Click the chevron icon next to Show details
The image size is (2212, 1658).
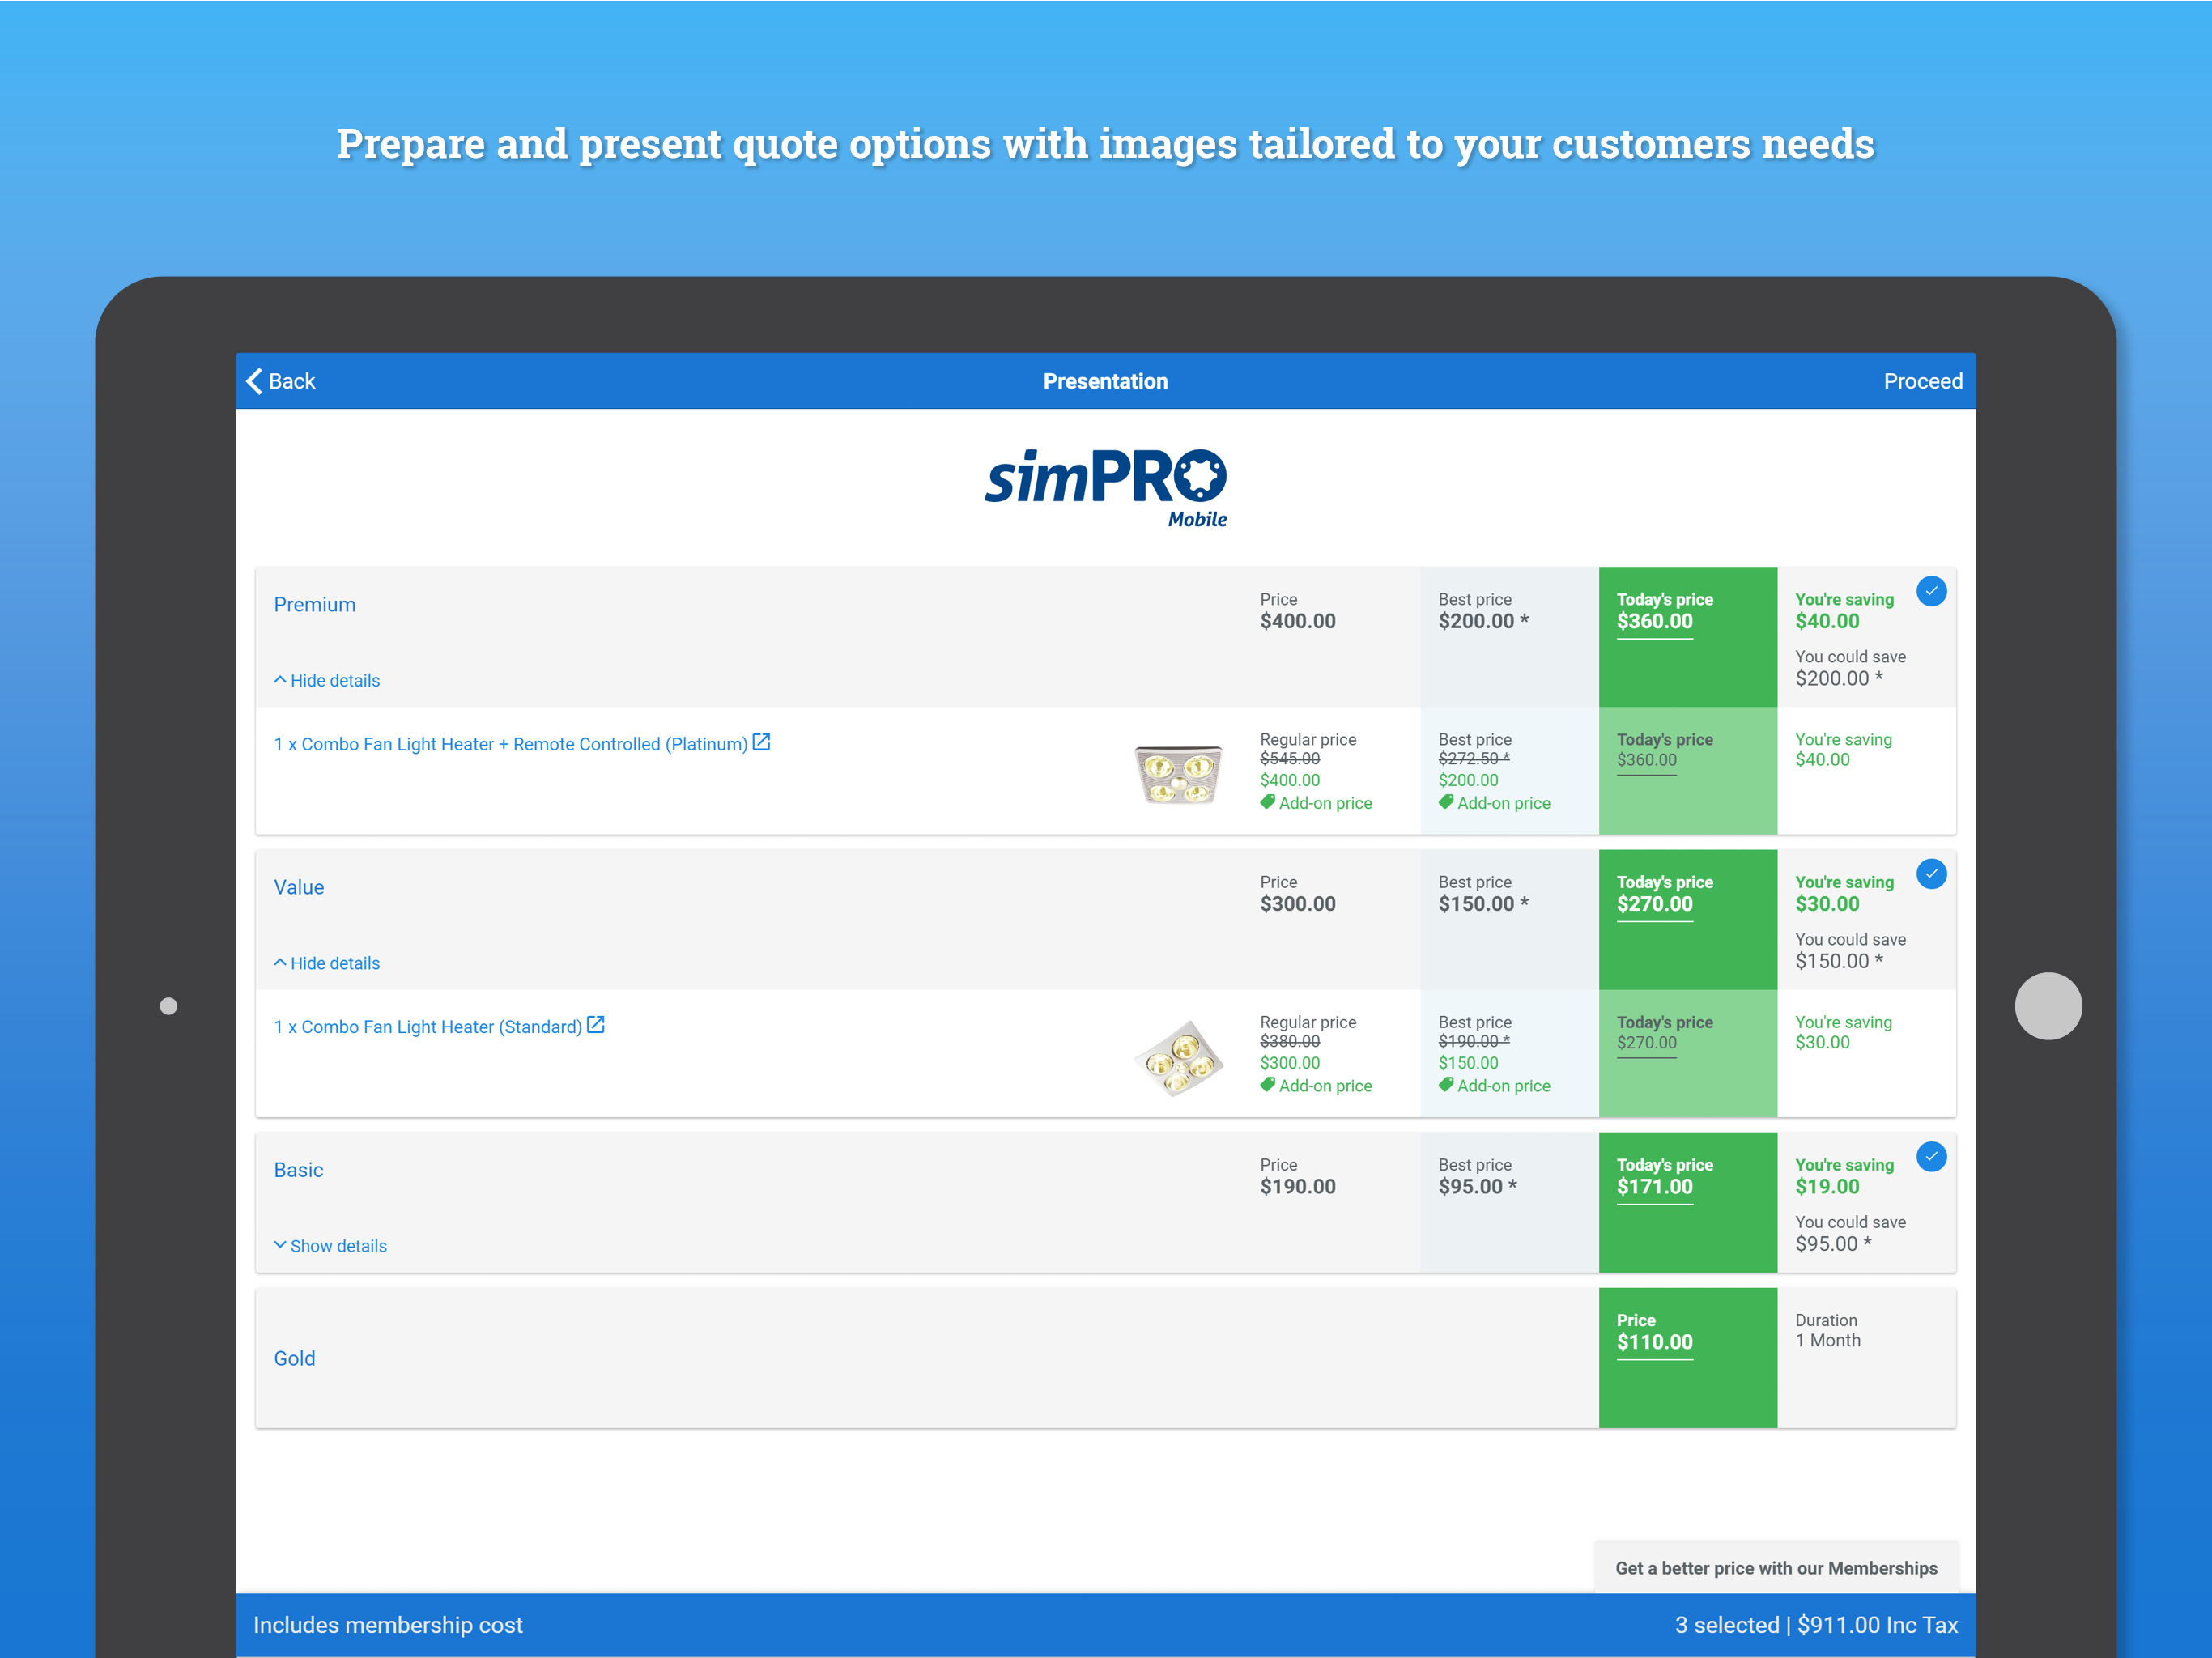pyautogui.click(x=280, y=1244)
